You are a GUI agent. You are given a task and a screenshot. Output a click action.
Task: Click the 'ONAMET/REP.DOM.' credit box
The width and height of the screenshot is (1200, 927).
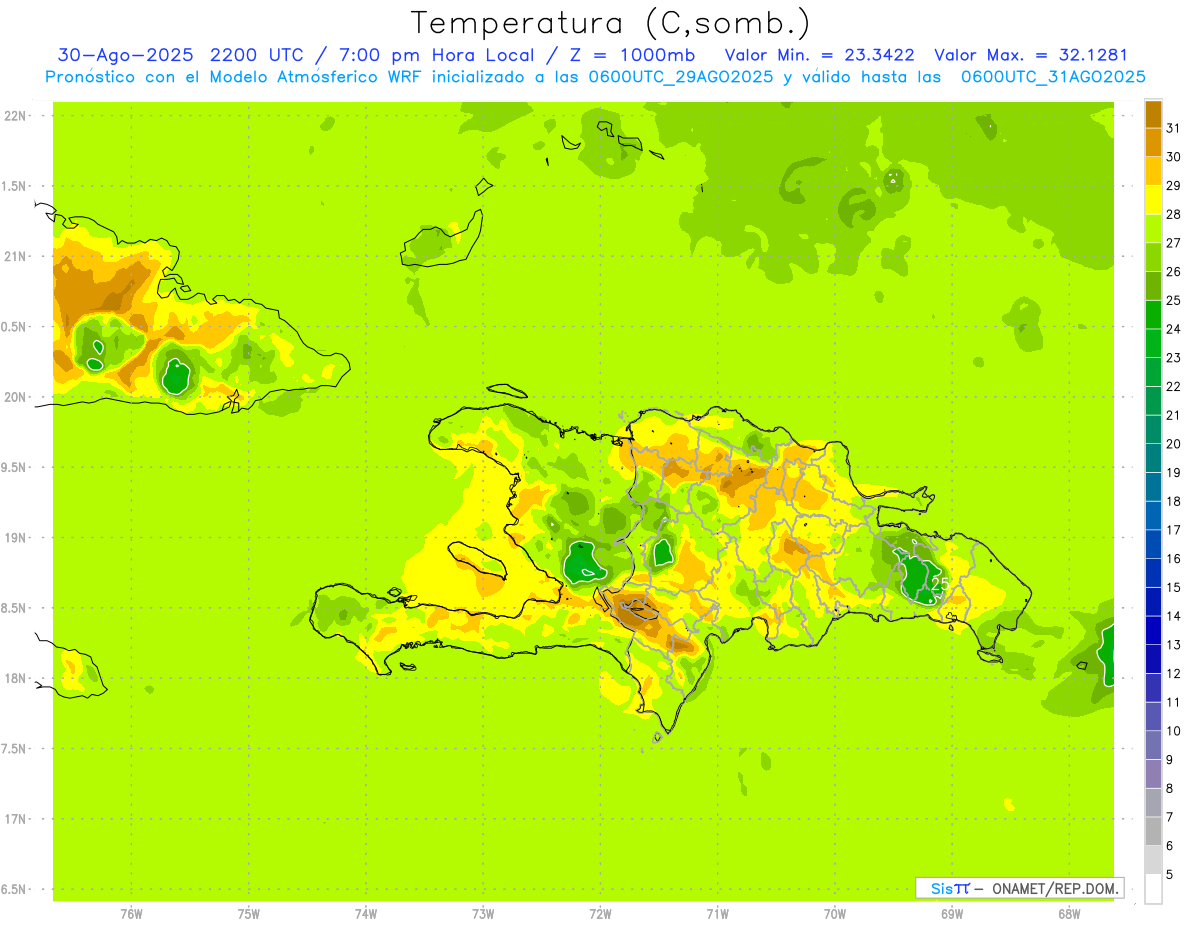[x=1020, y=888]
